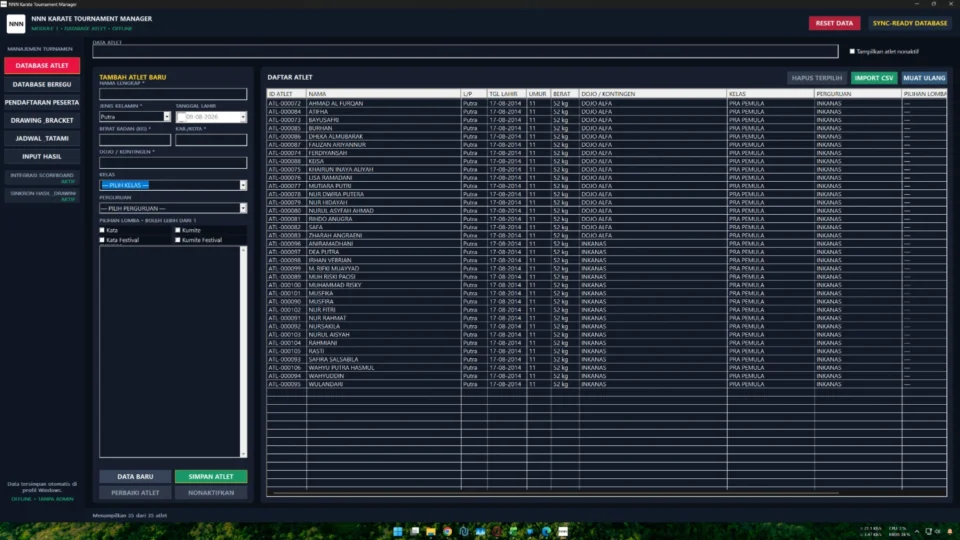
Task: Sort by the Nama column header
Action: [383, 94]
